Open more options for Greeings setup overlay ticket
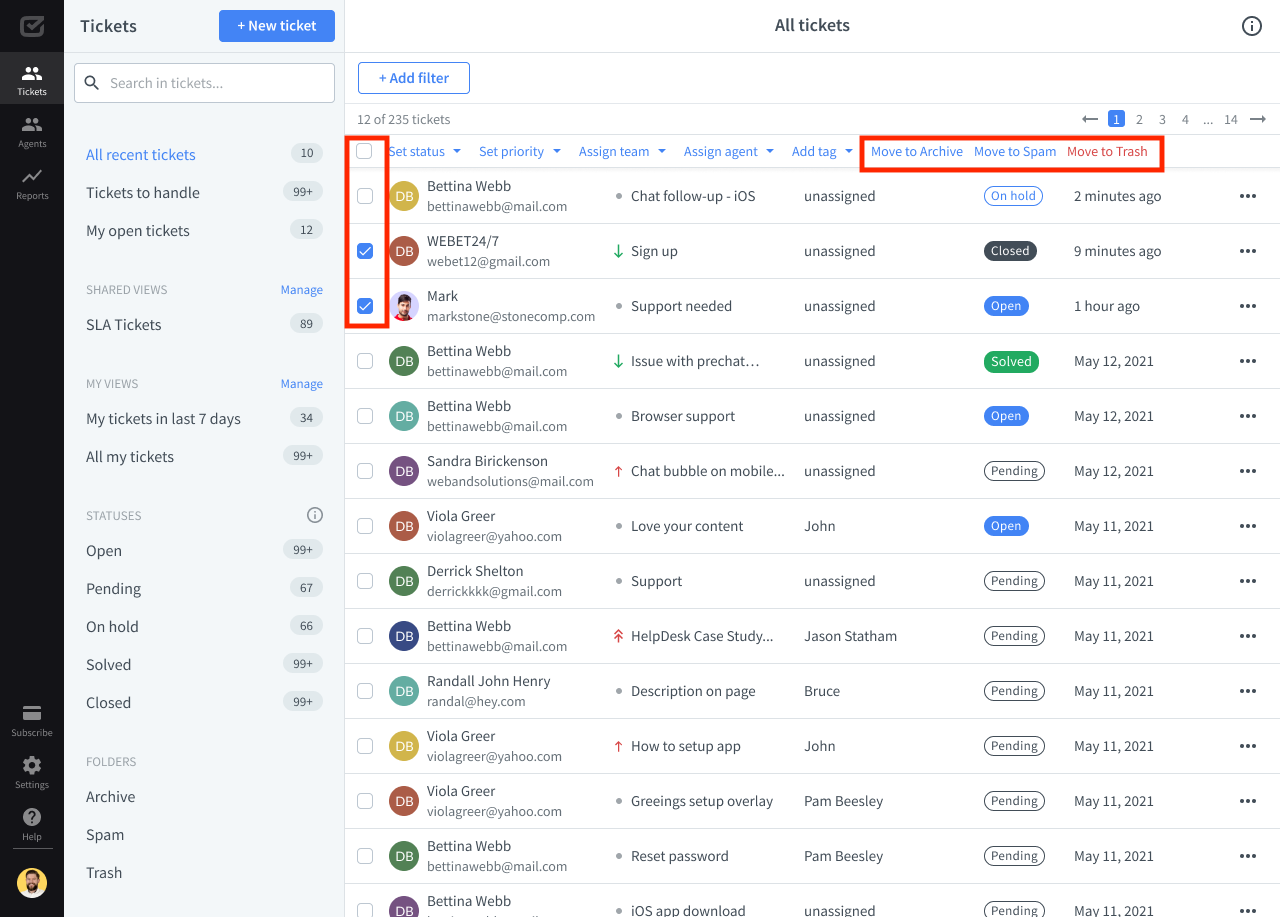This screenshot has width=1280, height=917. 1248,801
